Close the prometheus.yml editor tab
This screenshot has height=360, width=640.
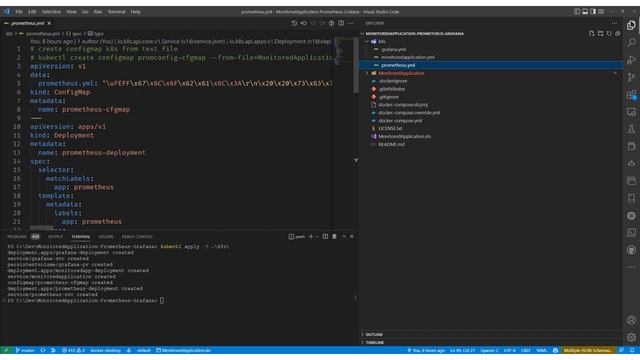[49, 23]
